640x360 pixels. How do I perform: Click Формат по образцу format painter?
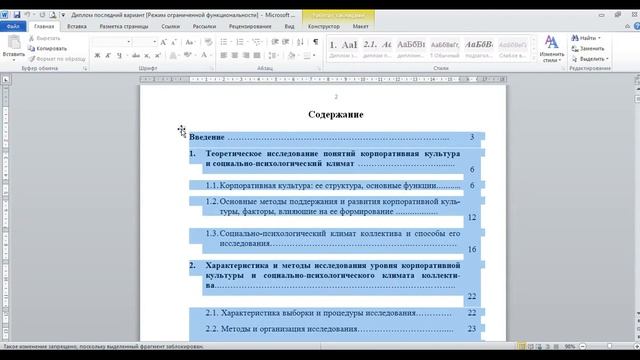(x=57, y=59)
